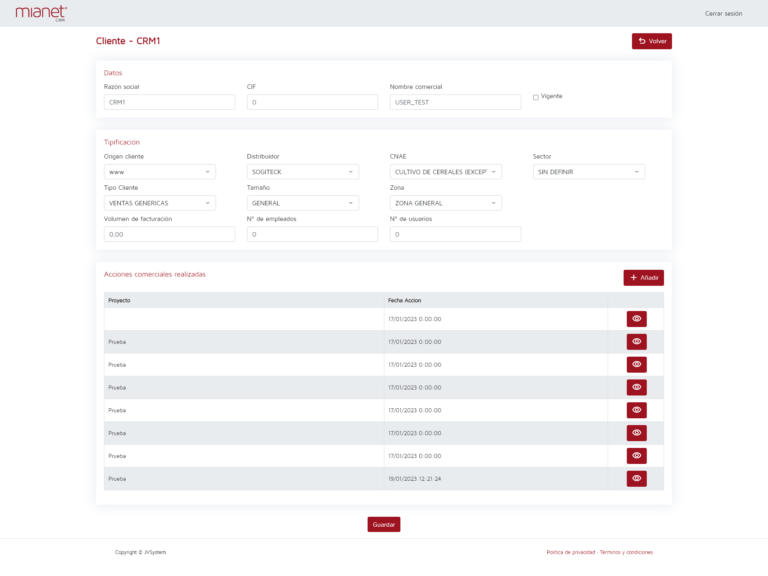Open the Zona dropdown showing ZONA GENERAL
768x576 pixels.
click(446, 203)
